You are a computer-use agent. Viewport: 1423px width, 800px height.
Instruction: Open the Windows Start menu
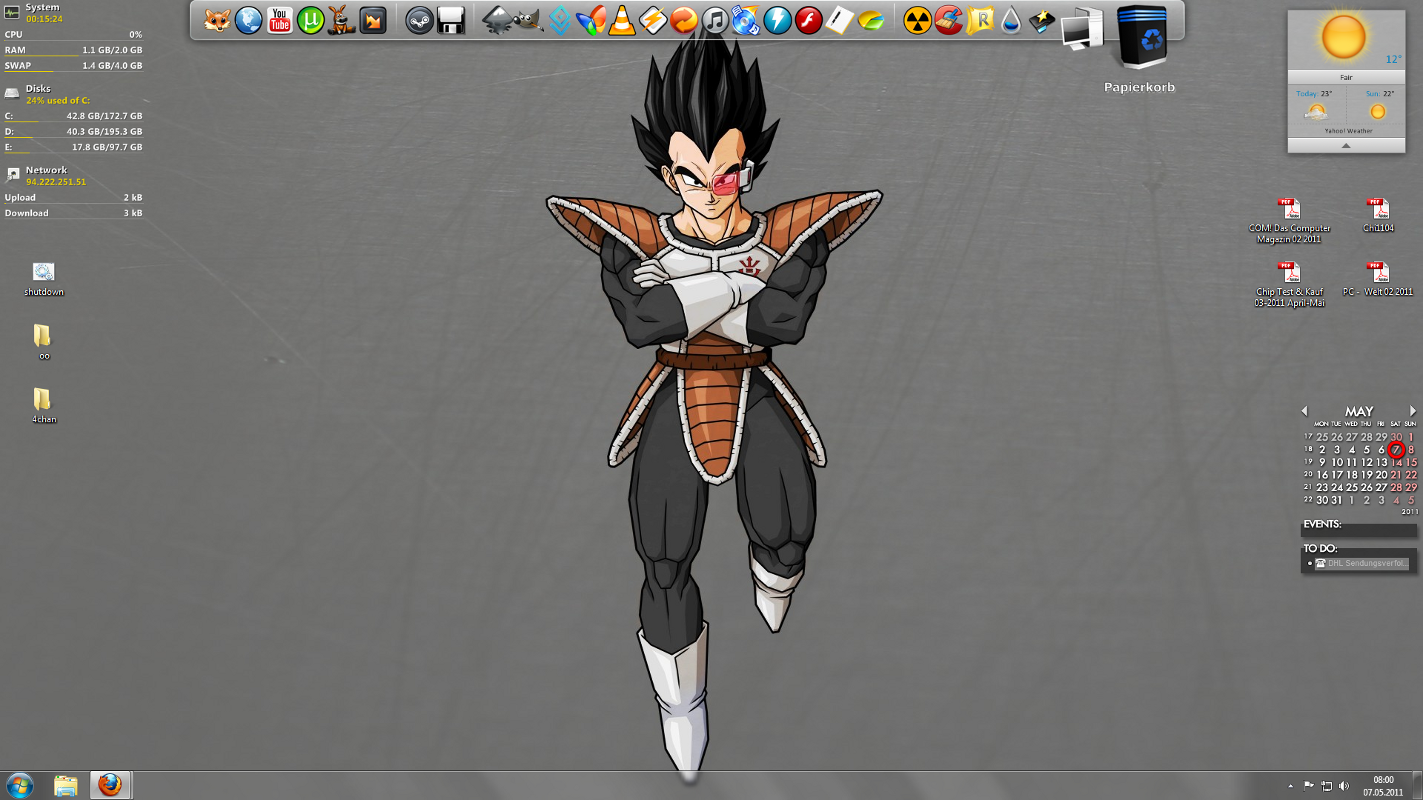[x=19, y=785]
